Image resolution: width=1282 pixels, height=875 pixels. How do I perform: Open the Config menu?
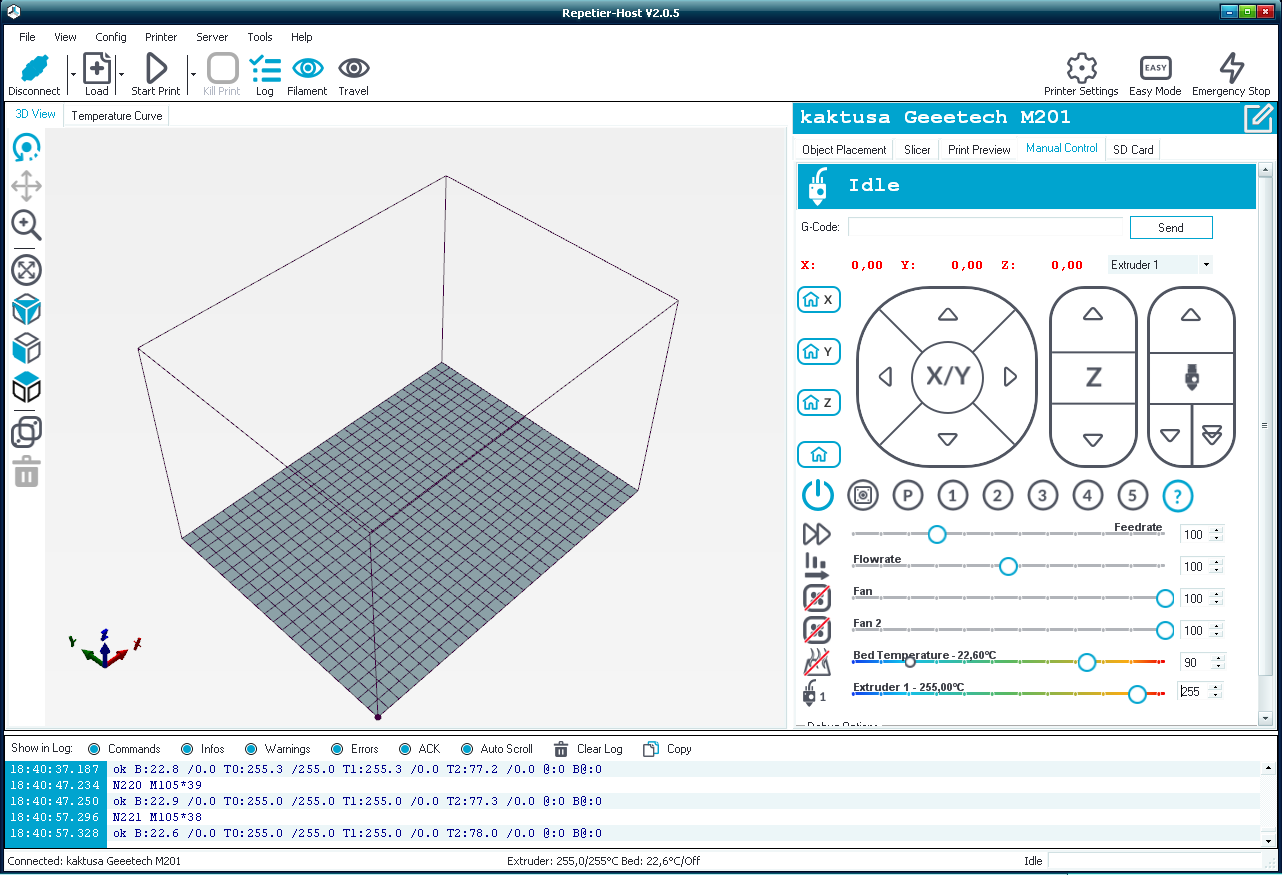tap(111, 37)
